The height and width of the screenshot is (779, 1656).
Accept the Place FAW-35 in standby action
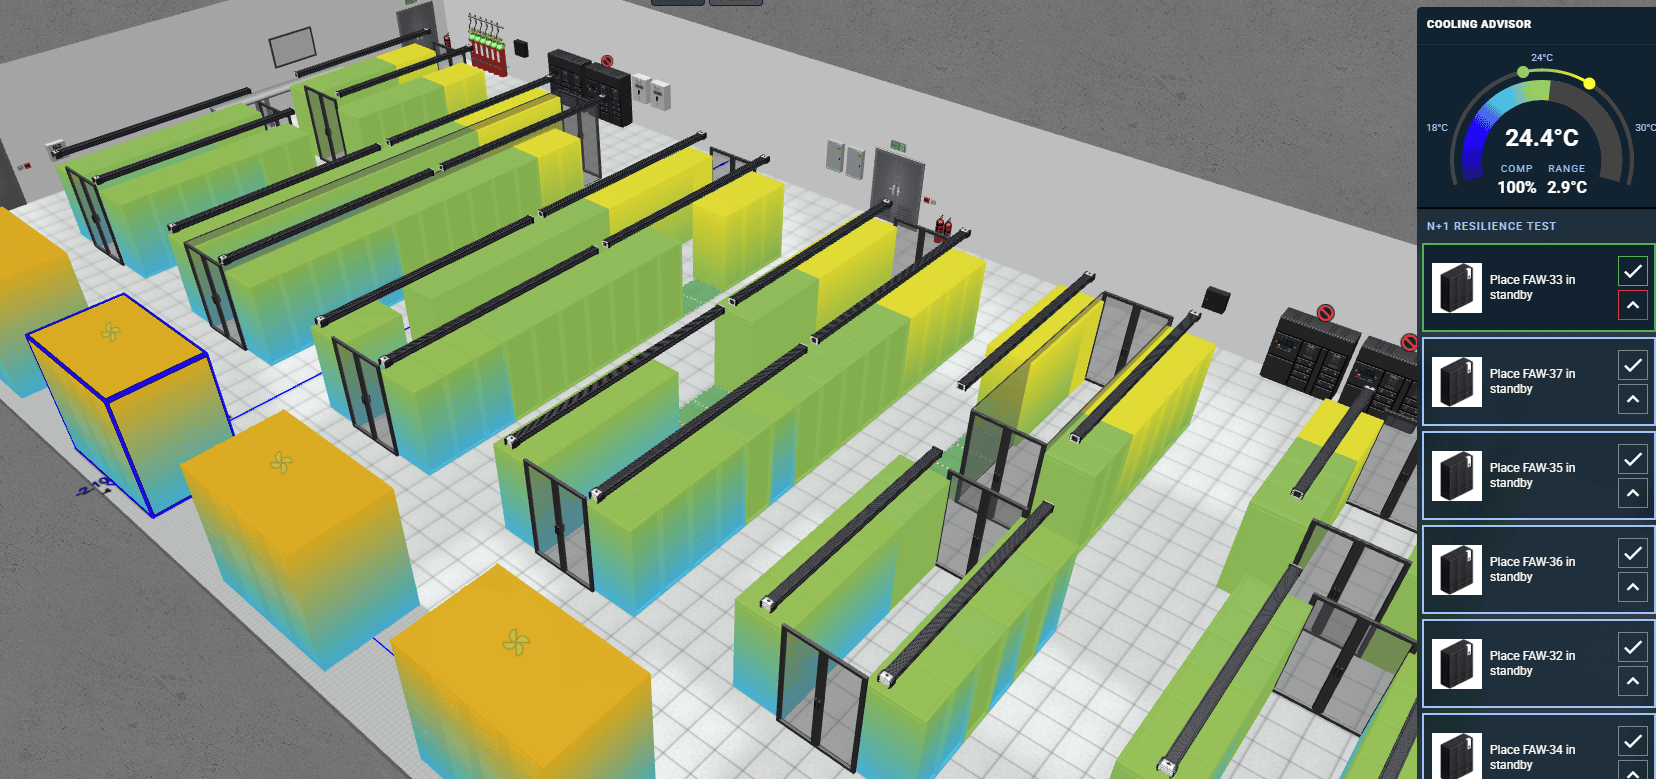pyautogui.click(x=1632, y=459)
